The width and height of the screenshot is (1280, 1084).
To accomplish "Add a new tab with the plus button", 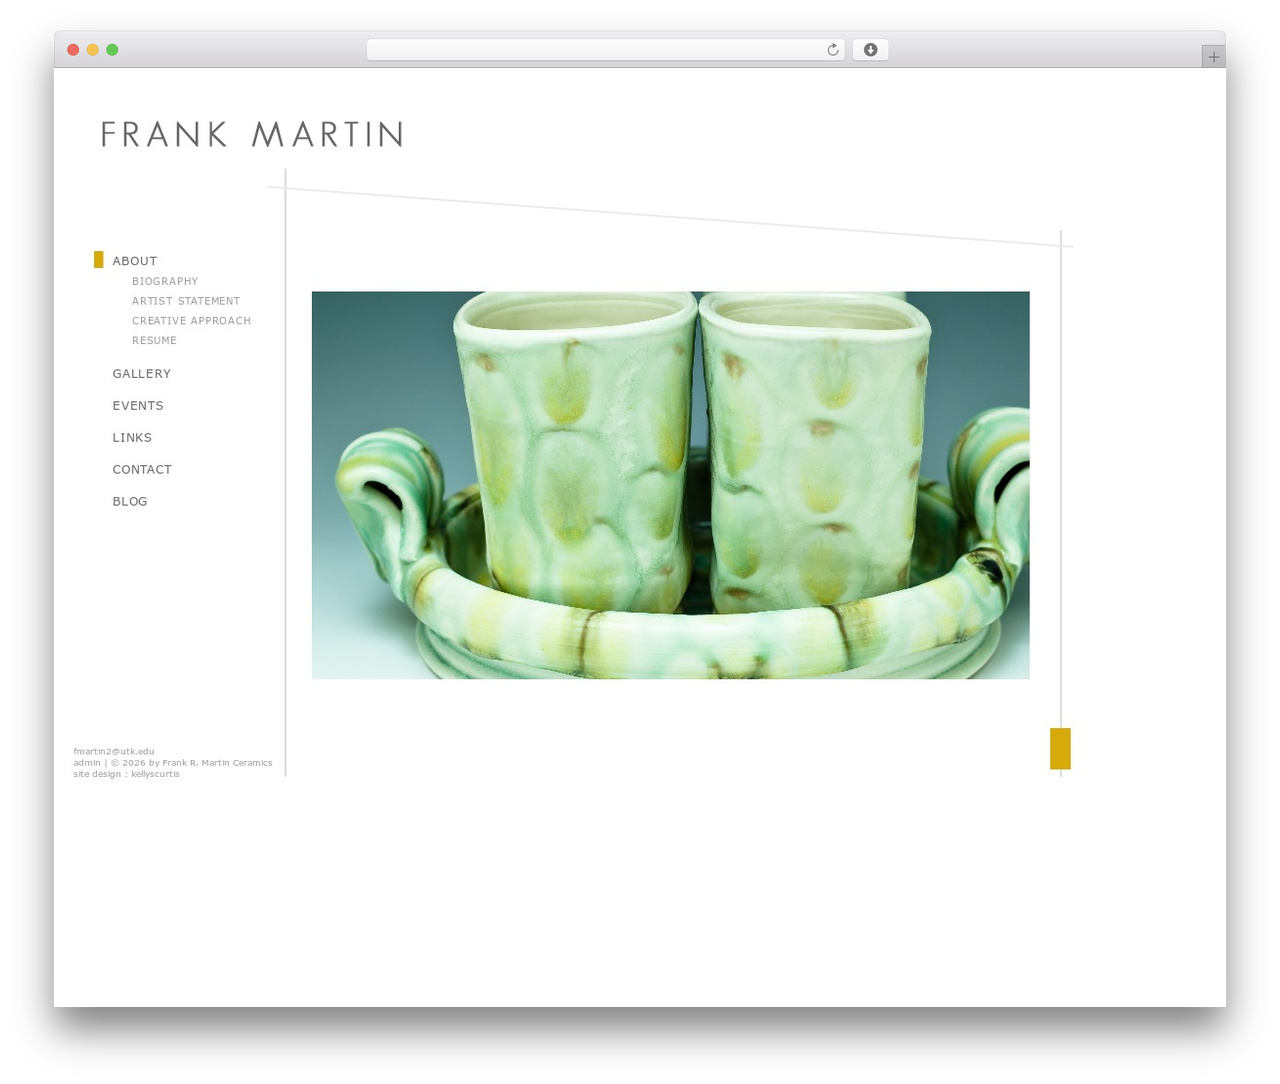I will pos(1213,57).
